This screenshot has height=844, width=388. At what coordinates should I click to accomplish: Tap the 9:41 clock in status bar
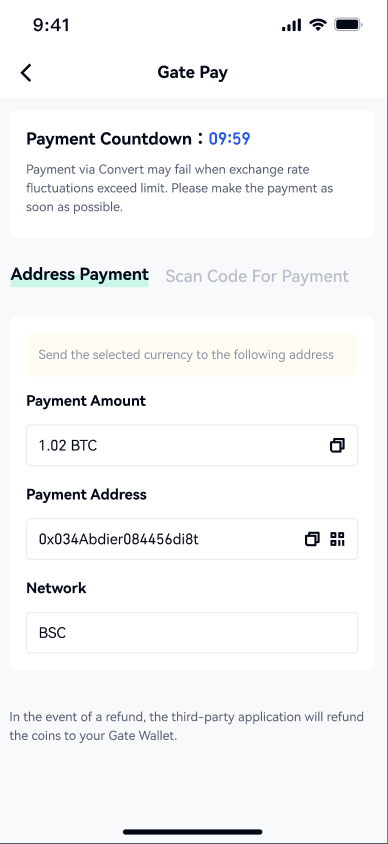[x=51, y=25]
